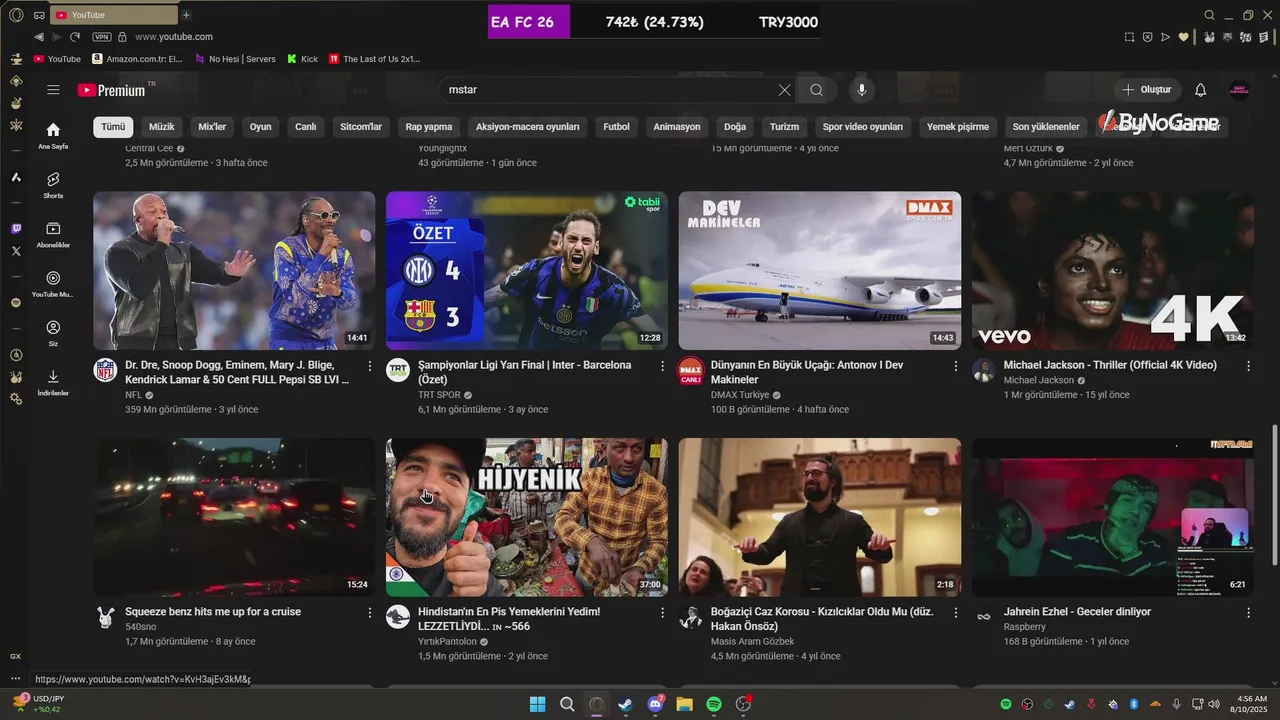The image size is (1280, 720).
Task: Click the YouTube Premium logo
Action: 112,90
